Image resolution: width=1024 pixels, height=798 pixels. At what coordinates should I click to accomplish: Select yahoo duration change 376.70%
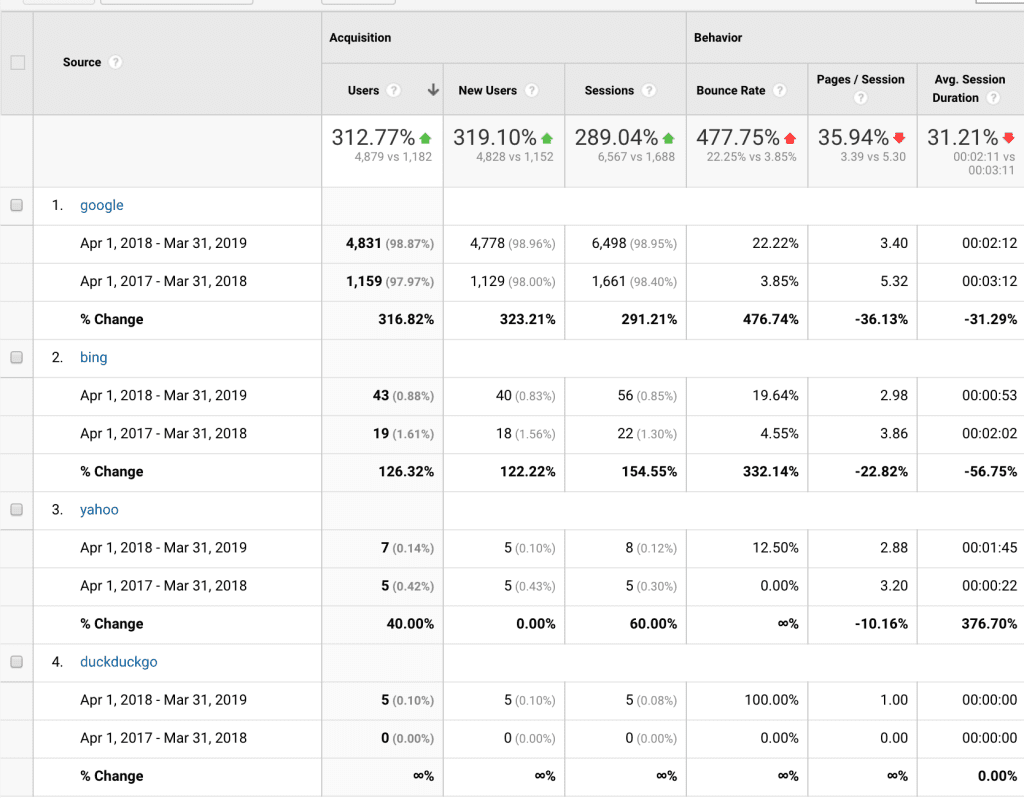tap(989, 624)
